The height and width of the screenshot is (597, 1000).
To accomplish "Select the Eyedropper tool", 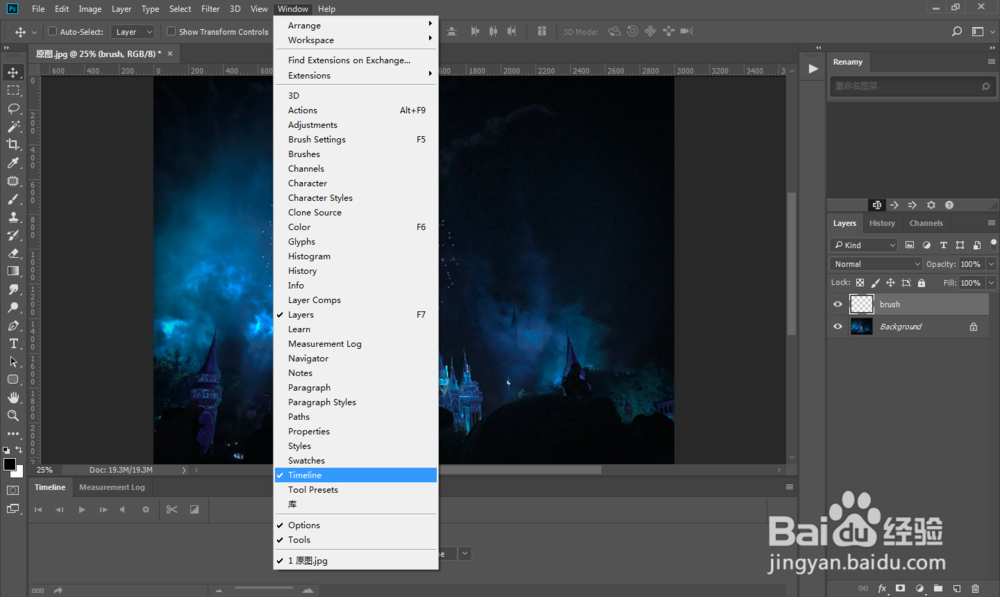I will coord(13,163).
